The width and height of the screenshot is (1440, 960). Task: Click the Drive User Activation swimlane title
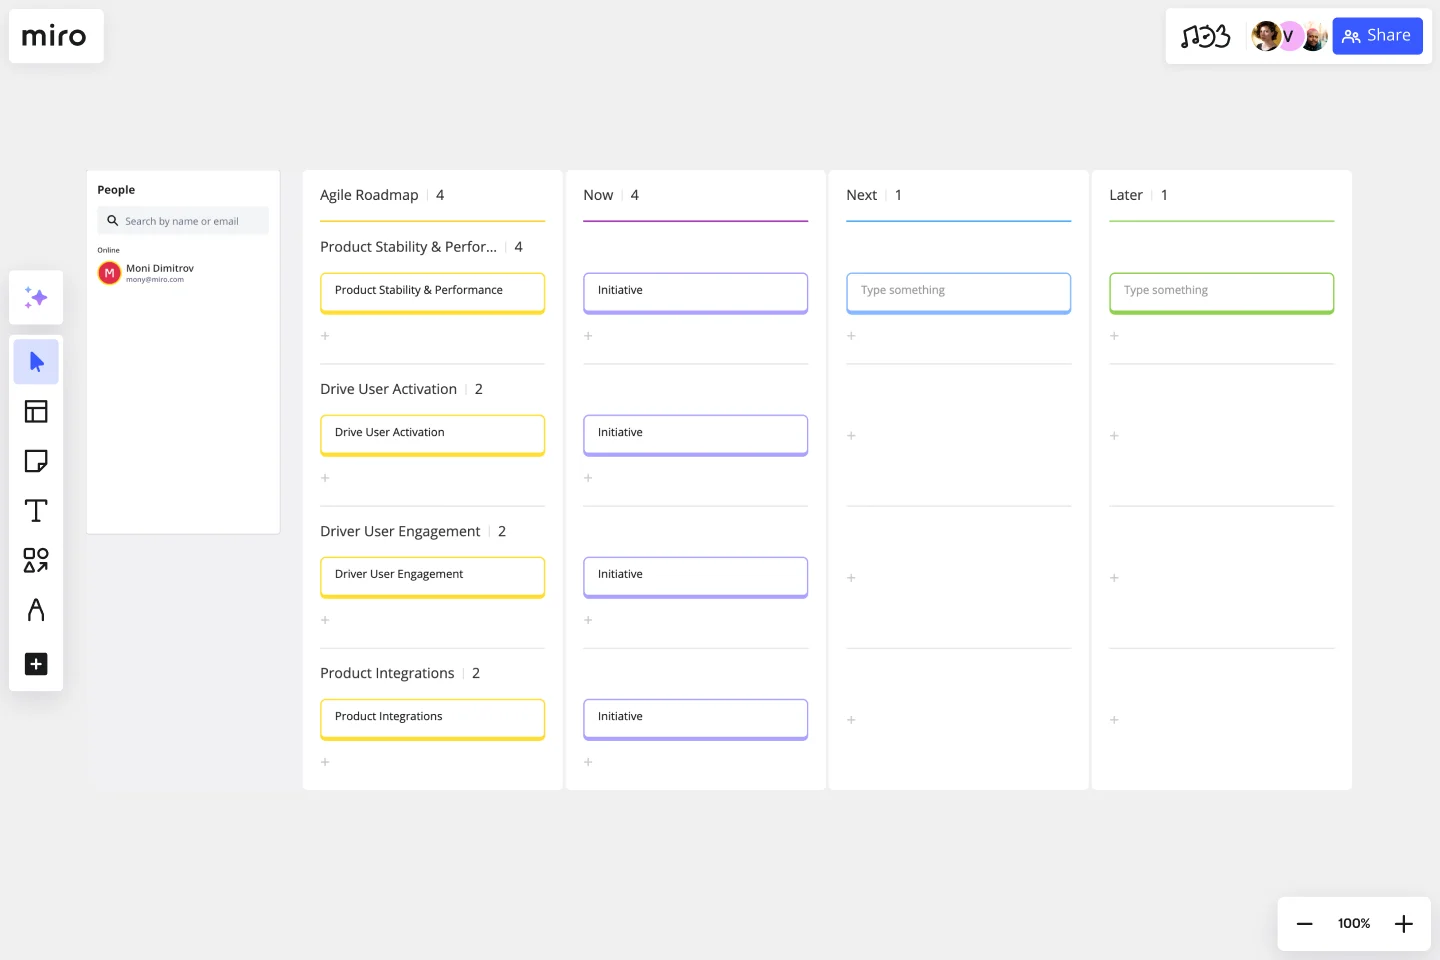(x=388, y=389)
